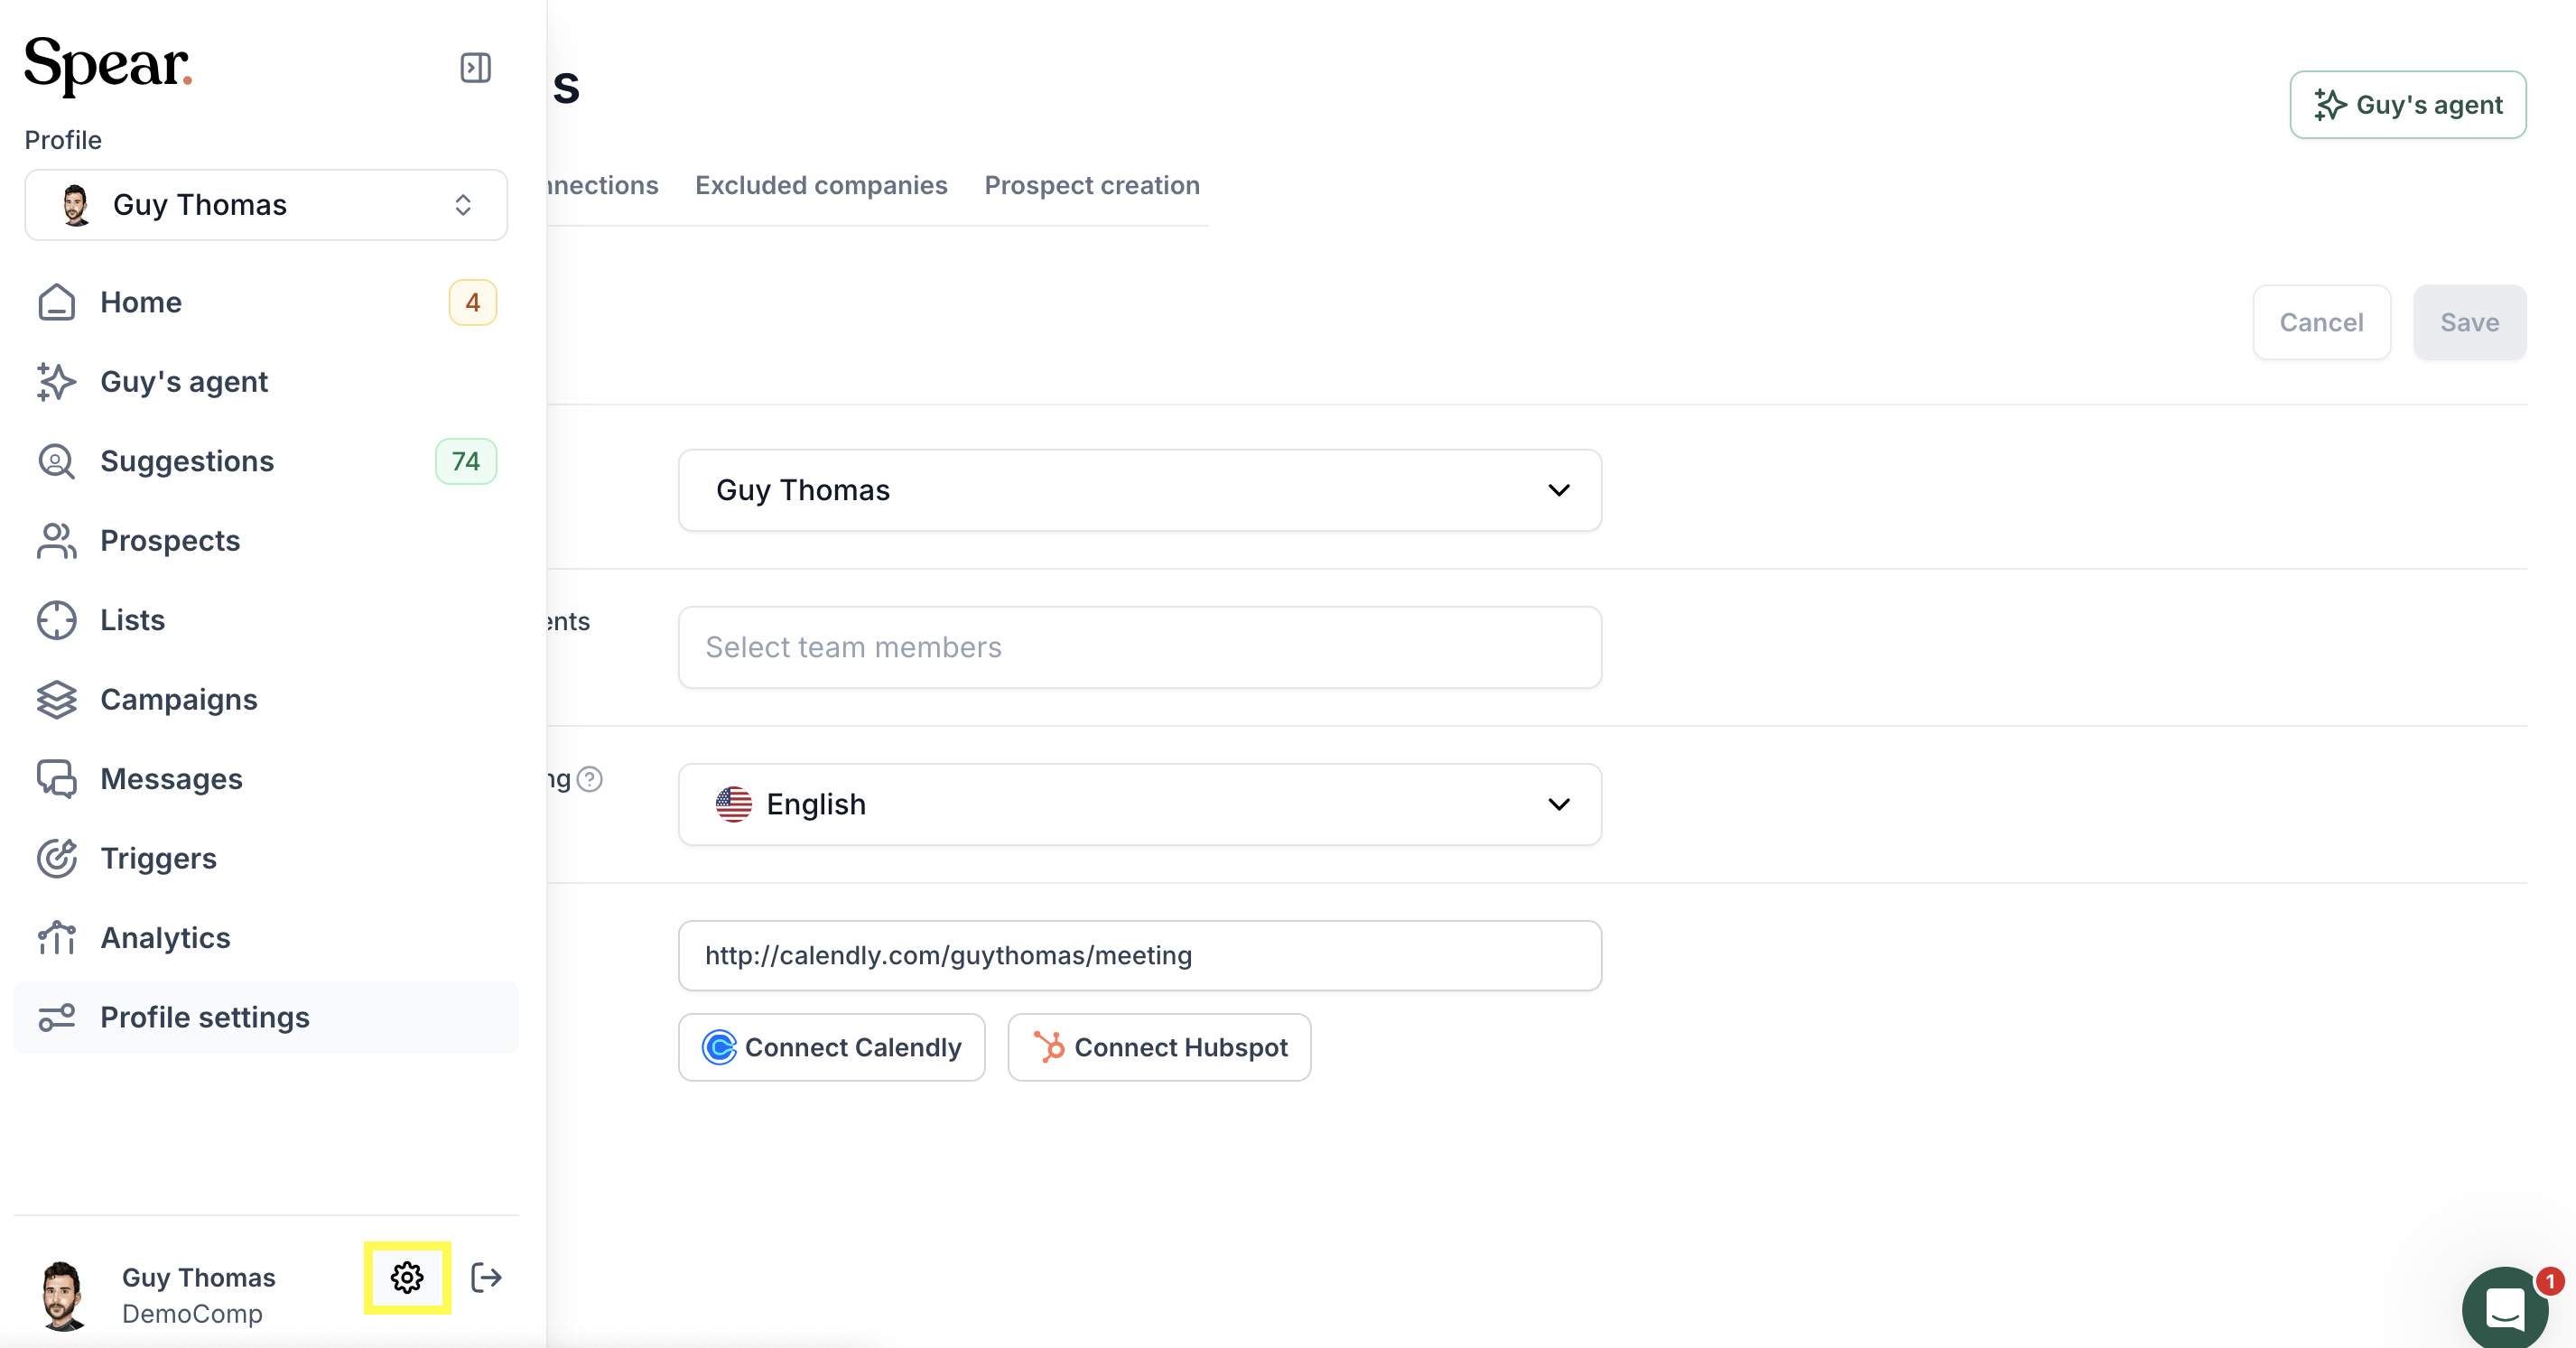2576x1348 pixels.
Task: Click Connect Calendly button
Action: click(x=832, y=1047)
